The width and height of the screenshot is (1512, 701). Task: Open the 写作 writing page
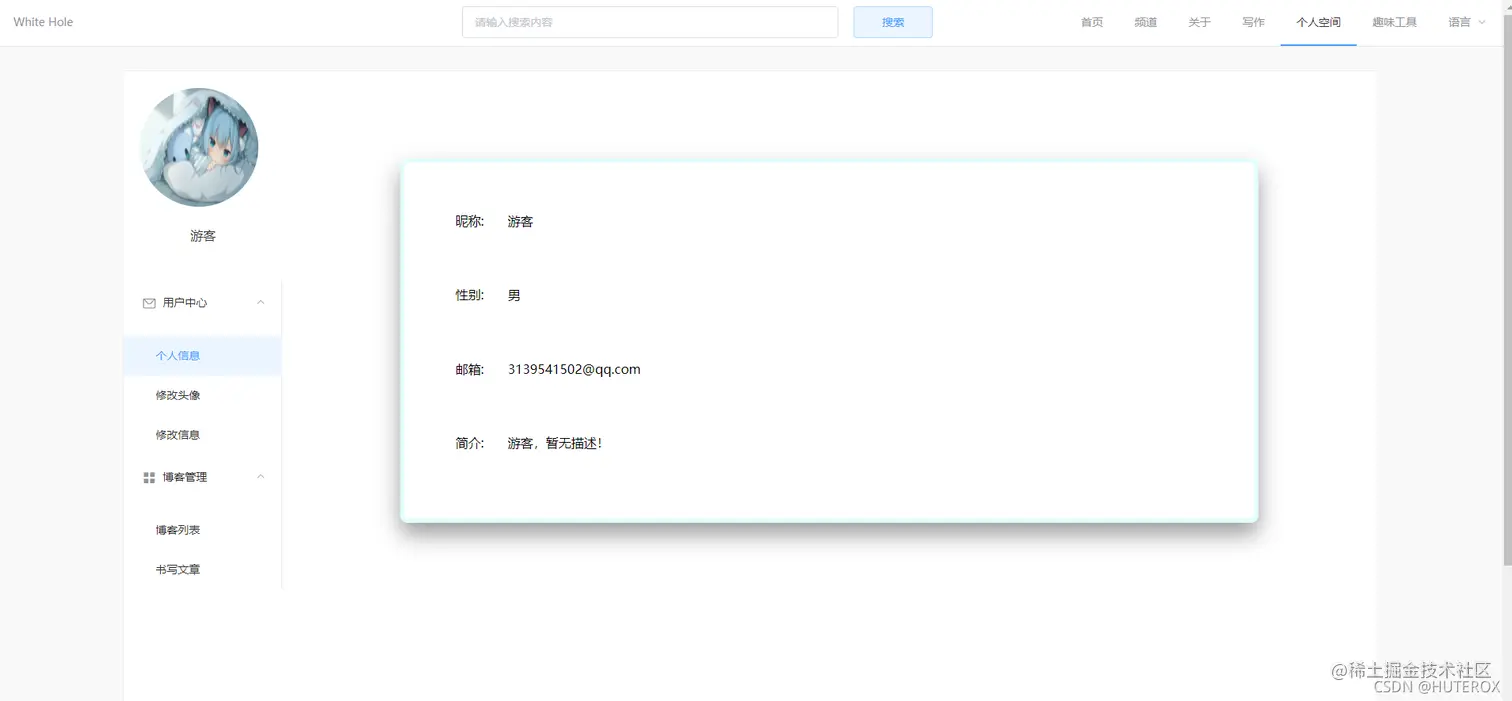1253,22
